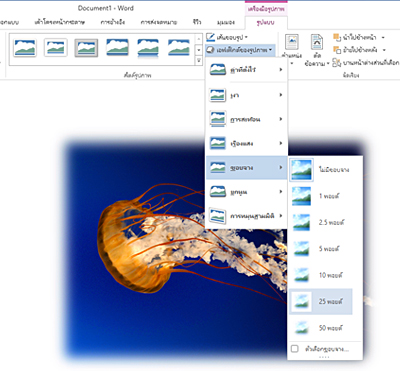This screenshot has height=371, width=400.
Task: Switch to the View (มุมมอง) tab
Action: pos(226,23)
